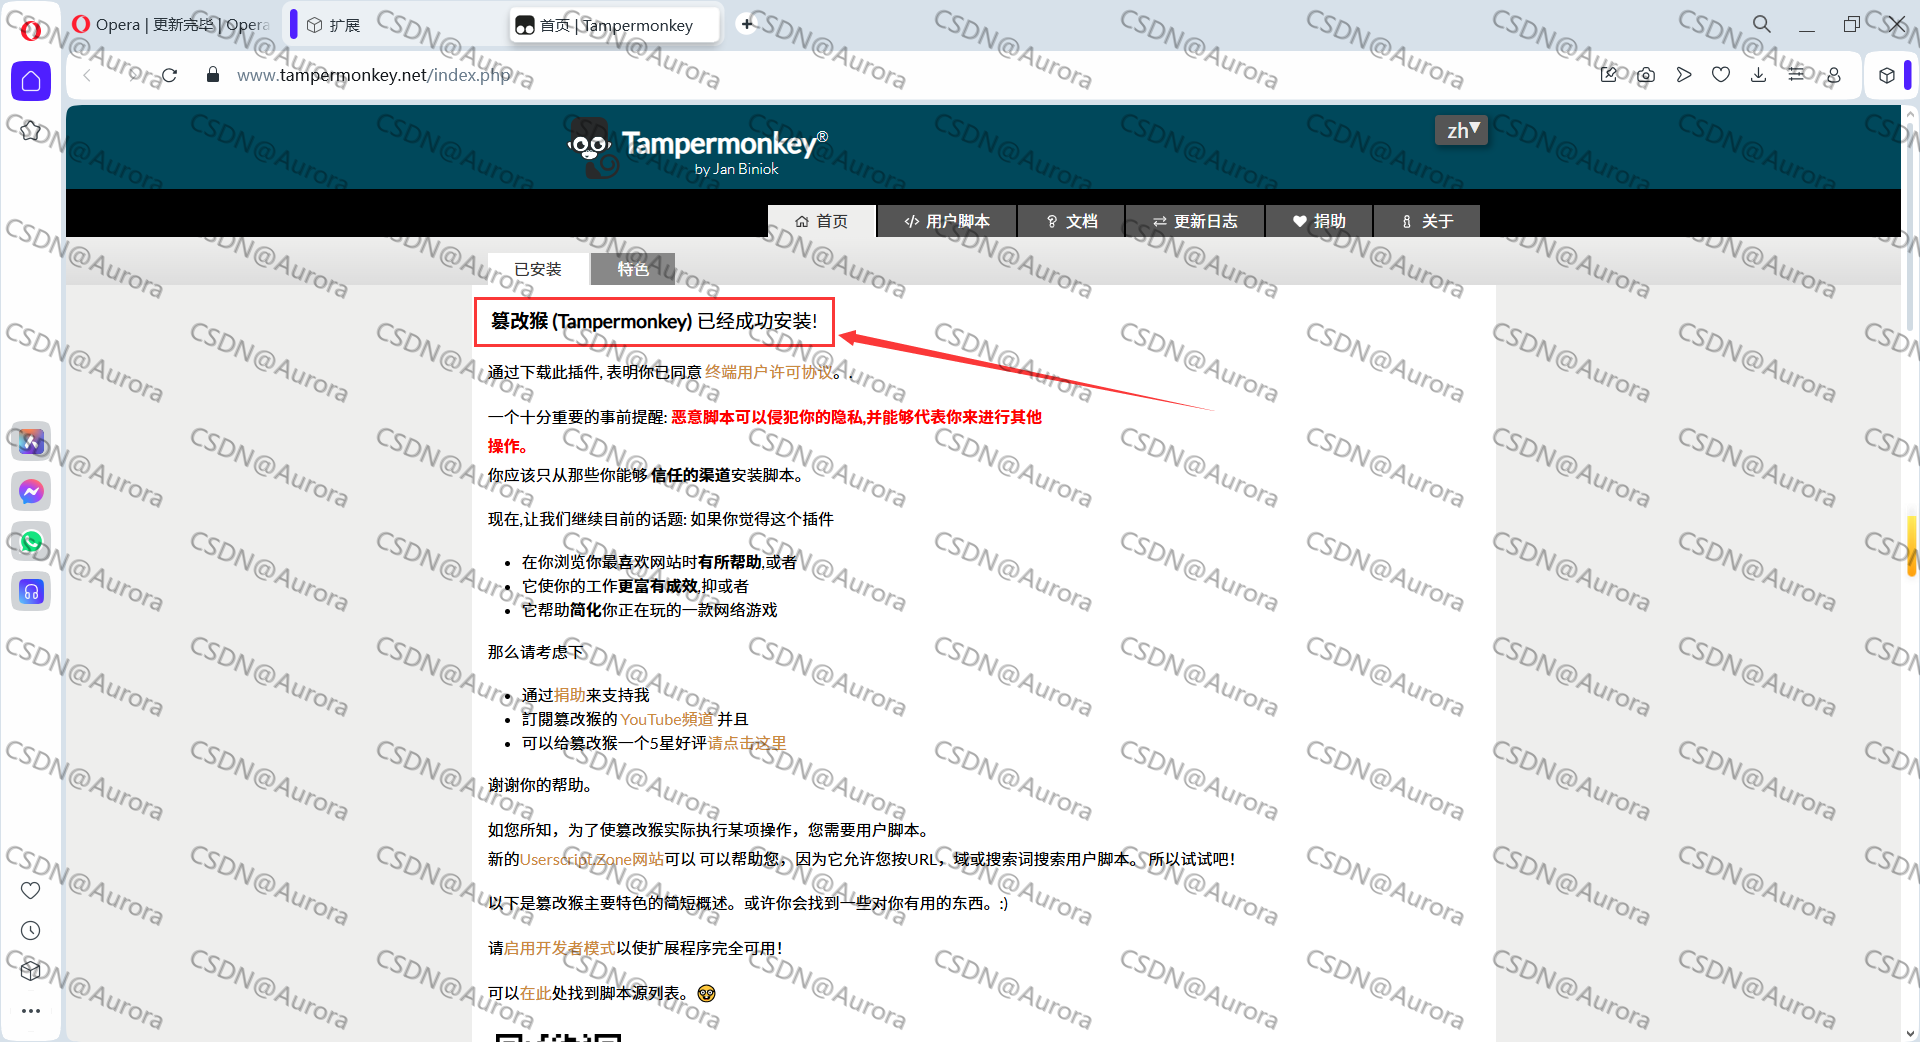
Task: Open history clock in sidebar
Action: pos(31,930)
